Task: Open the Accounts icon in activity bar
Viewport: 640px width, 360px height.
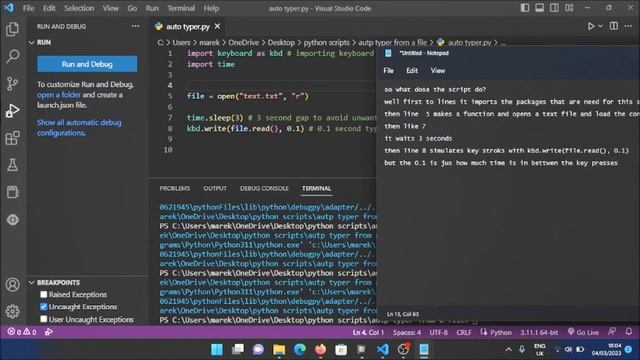Action: [x=12, y=284]
